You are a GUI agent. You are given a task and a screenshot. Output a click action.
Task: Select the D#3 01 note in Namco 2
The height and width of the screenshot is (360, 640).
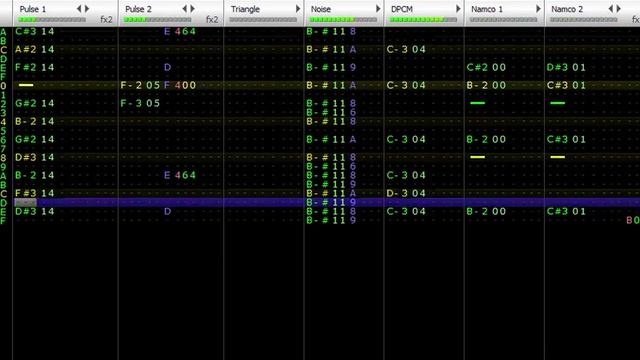point(566,67)
